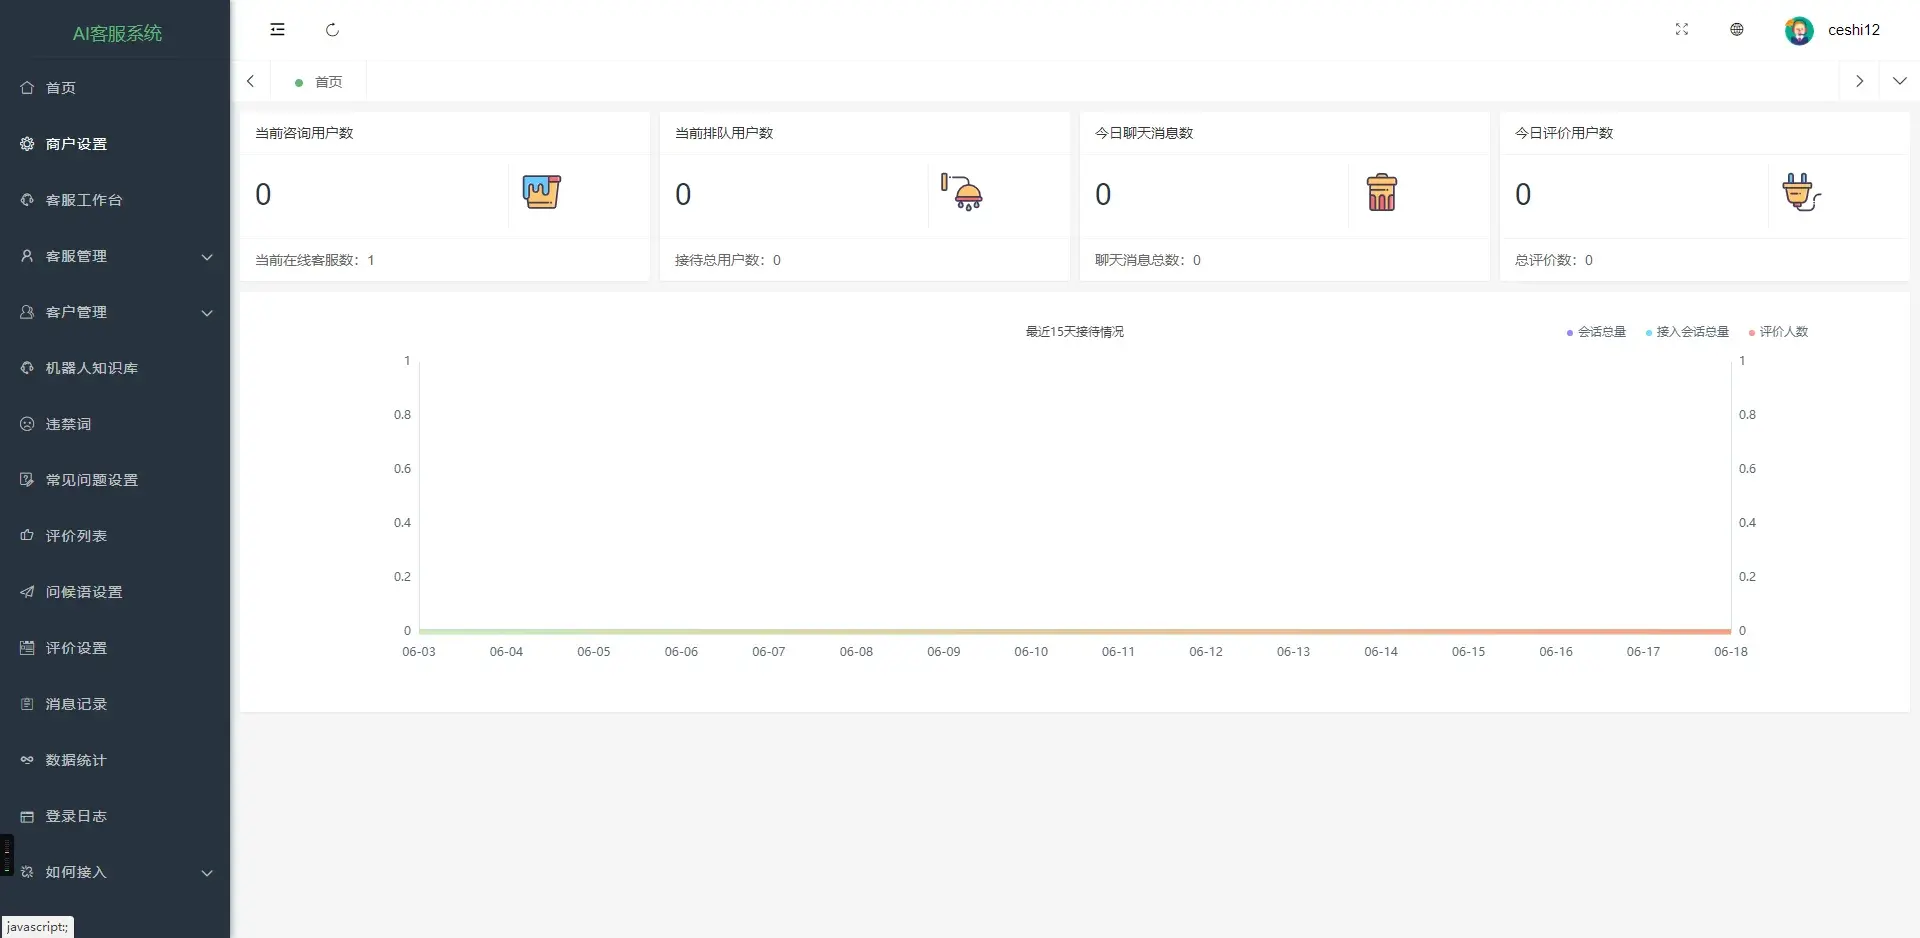The width and height of the screenshot is (1920, 938).
Task: Select the 首页 tab
Action: coord(318,82)
